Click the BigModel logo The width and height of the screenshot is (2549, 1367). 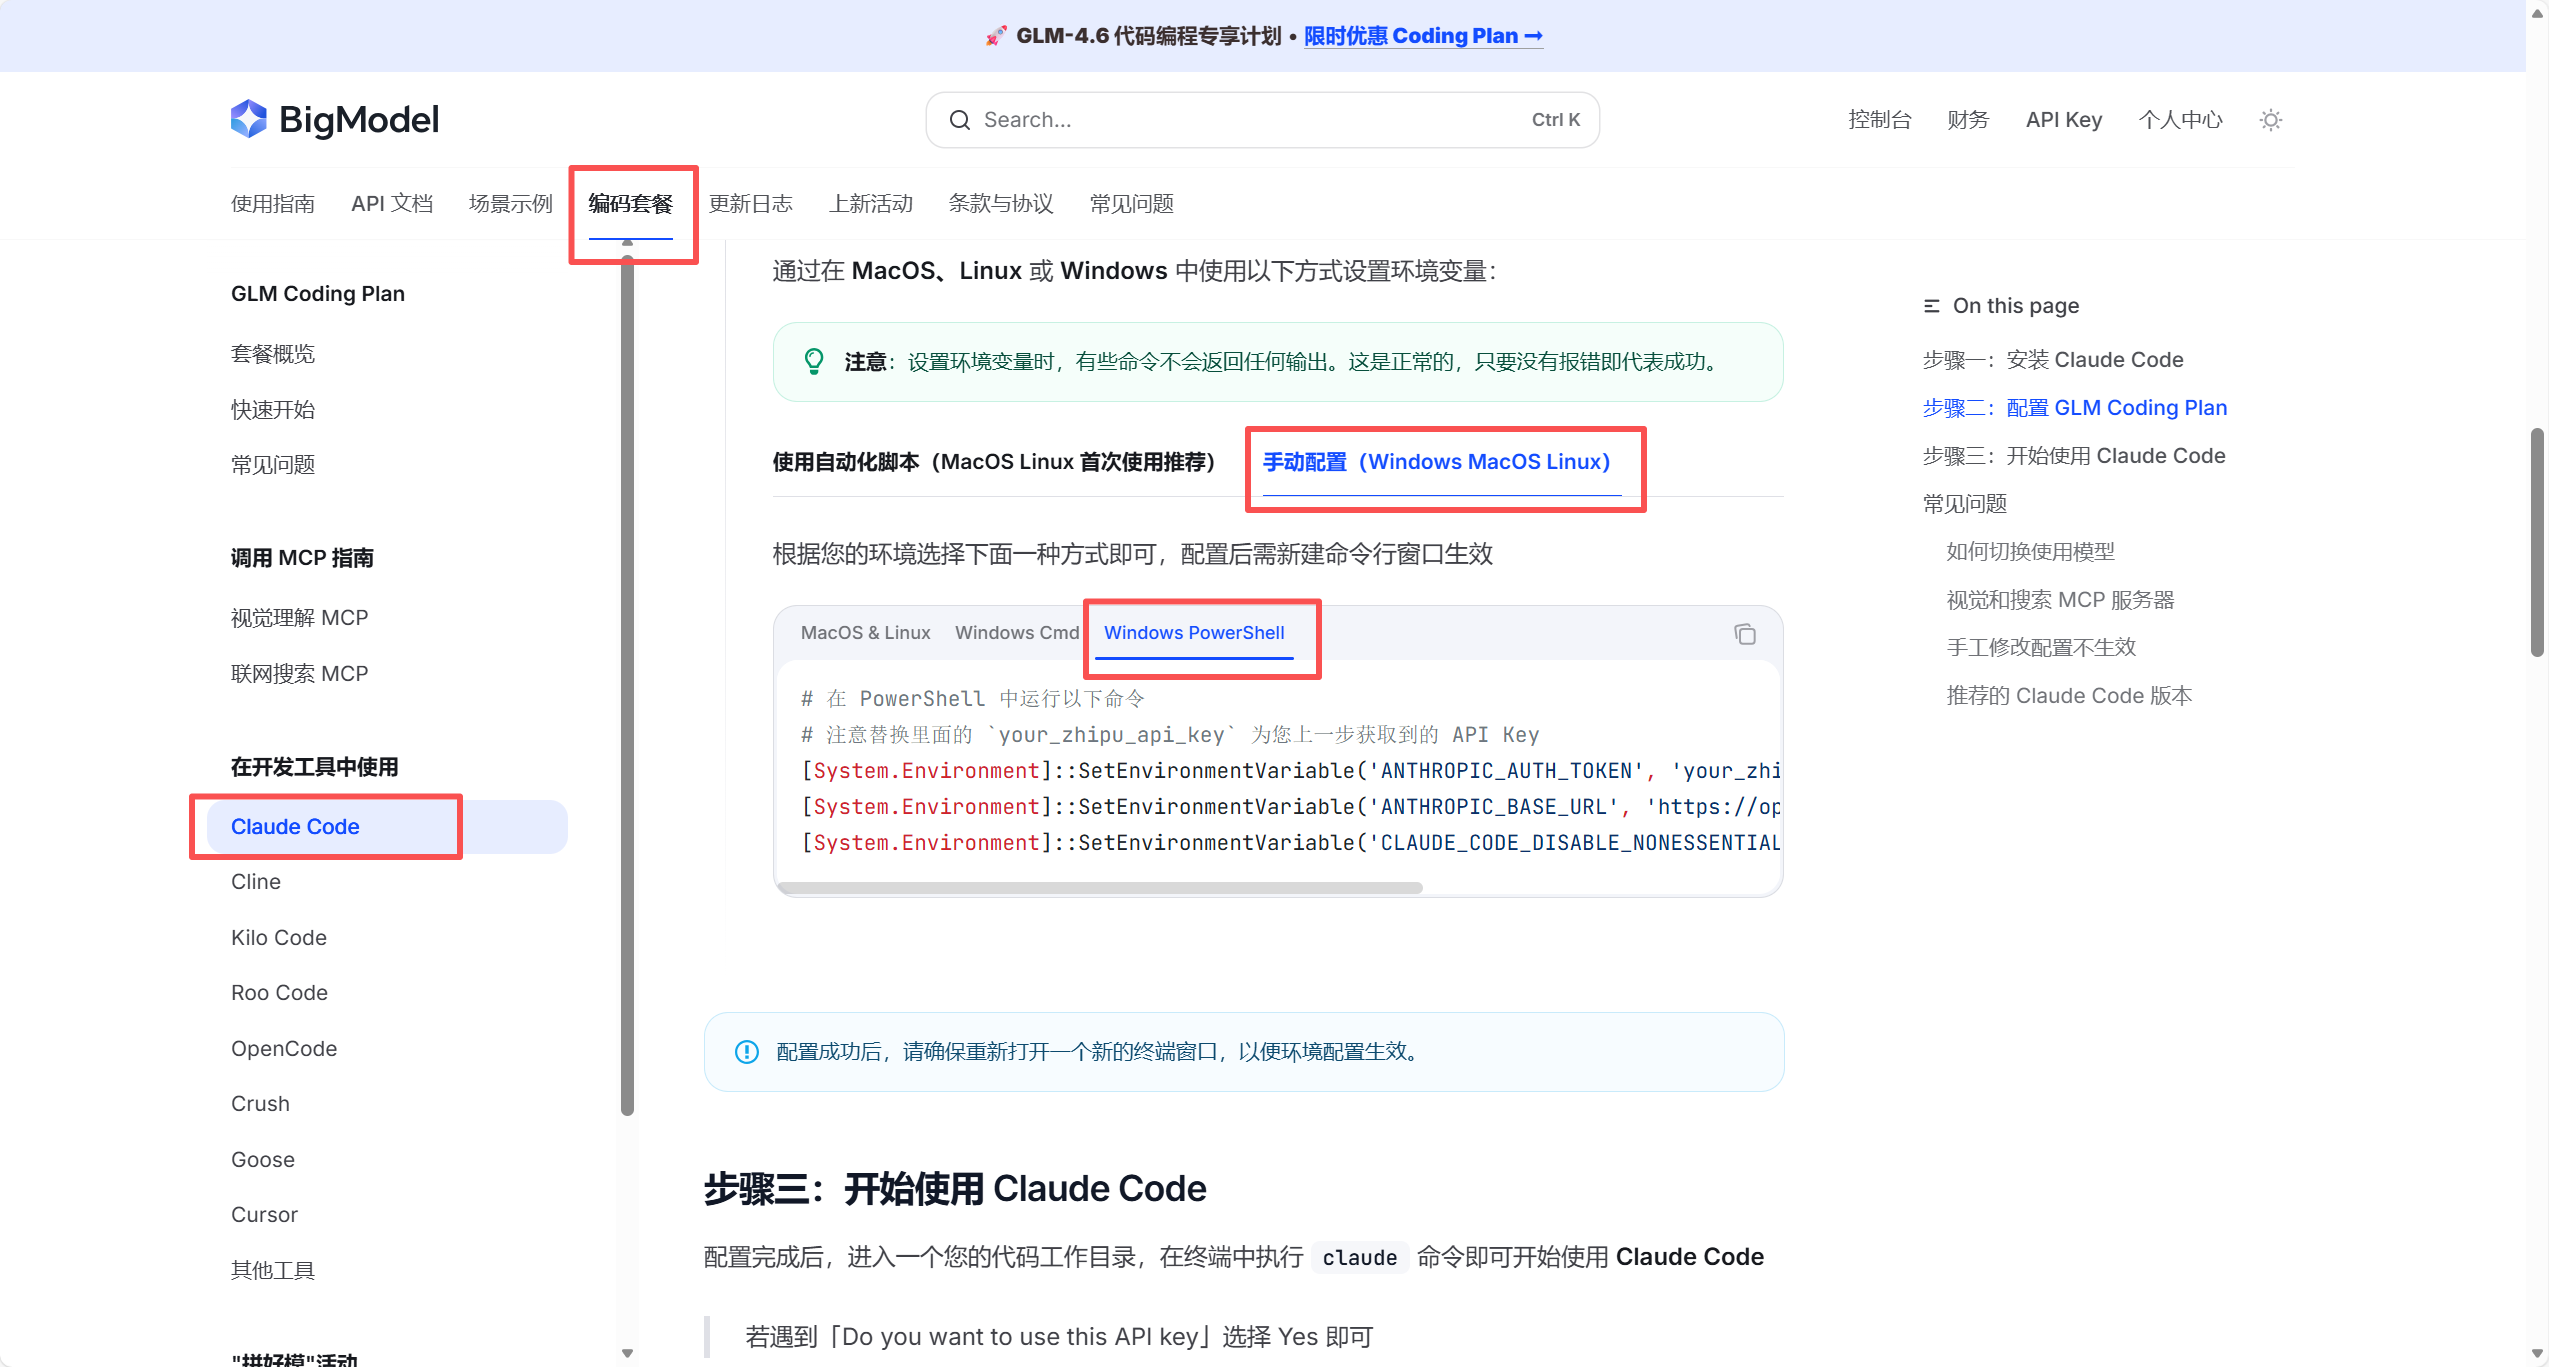[335, 119]
